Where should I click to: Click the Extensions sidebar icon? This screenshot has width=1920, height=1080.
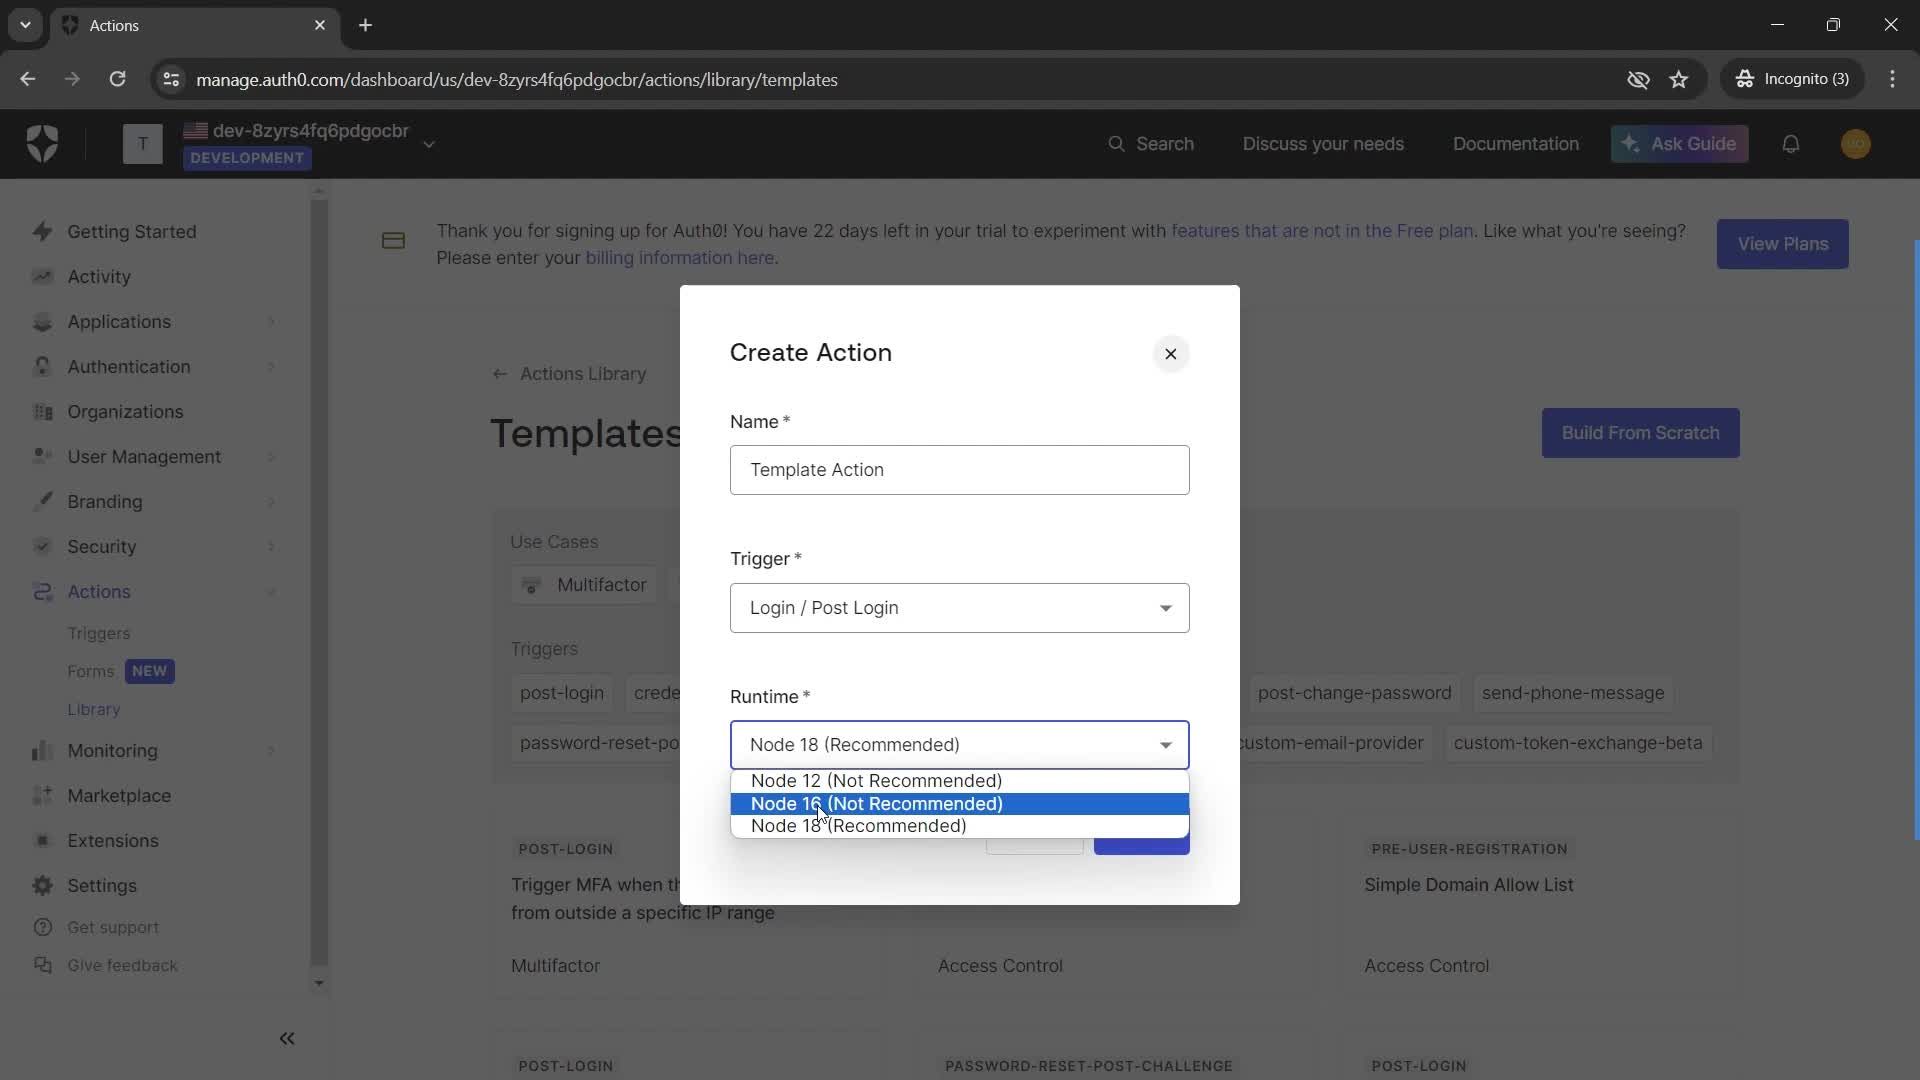coord(42,840)
